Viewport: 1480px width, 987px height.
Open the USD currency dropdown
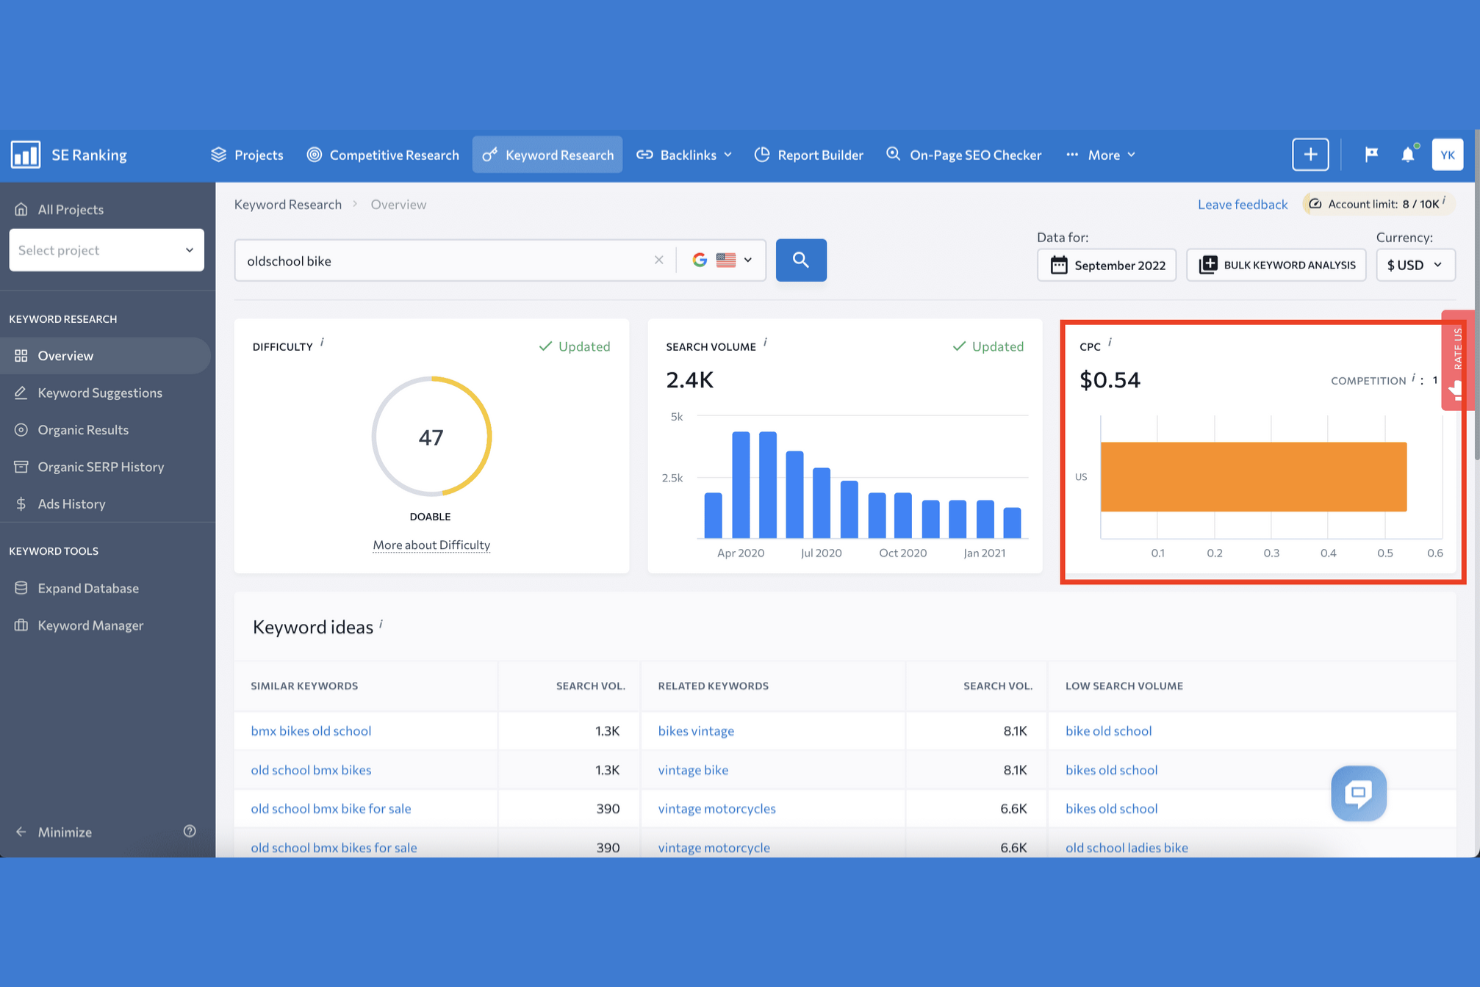pyautogui.click(x=1415, y=265)
